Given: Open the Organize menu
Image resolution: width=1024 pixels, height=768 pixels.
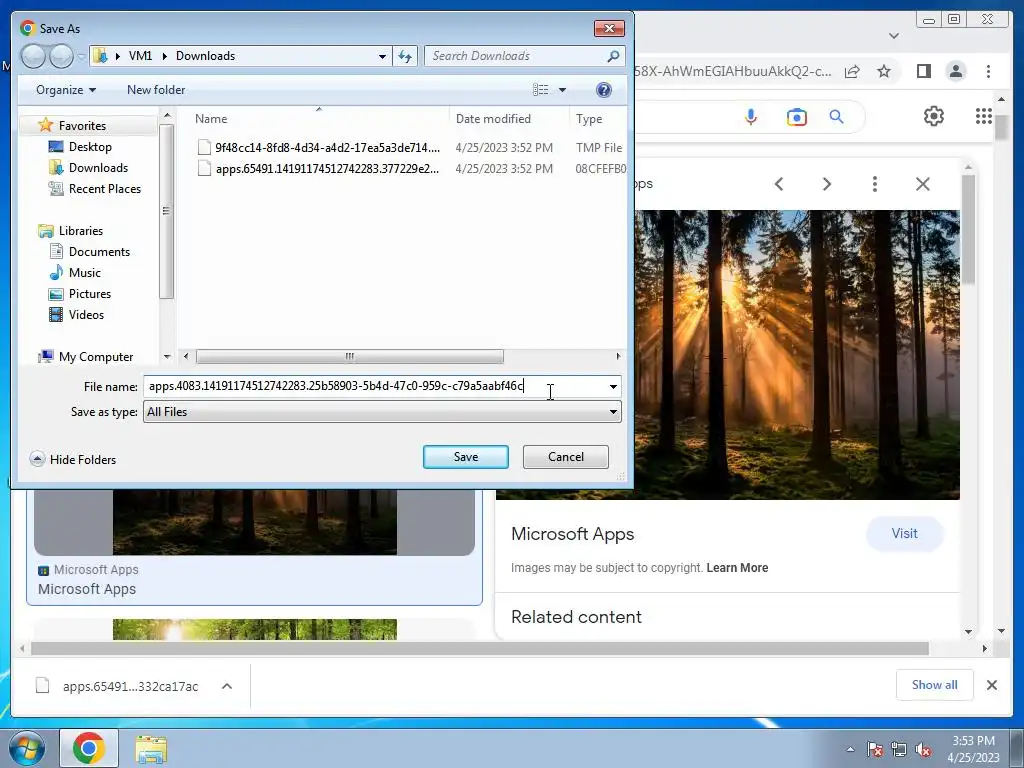Looking at the screenshot, I should point(66,90).
